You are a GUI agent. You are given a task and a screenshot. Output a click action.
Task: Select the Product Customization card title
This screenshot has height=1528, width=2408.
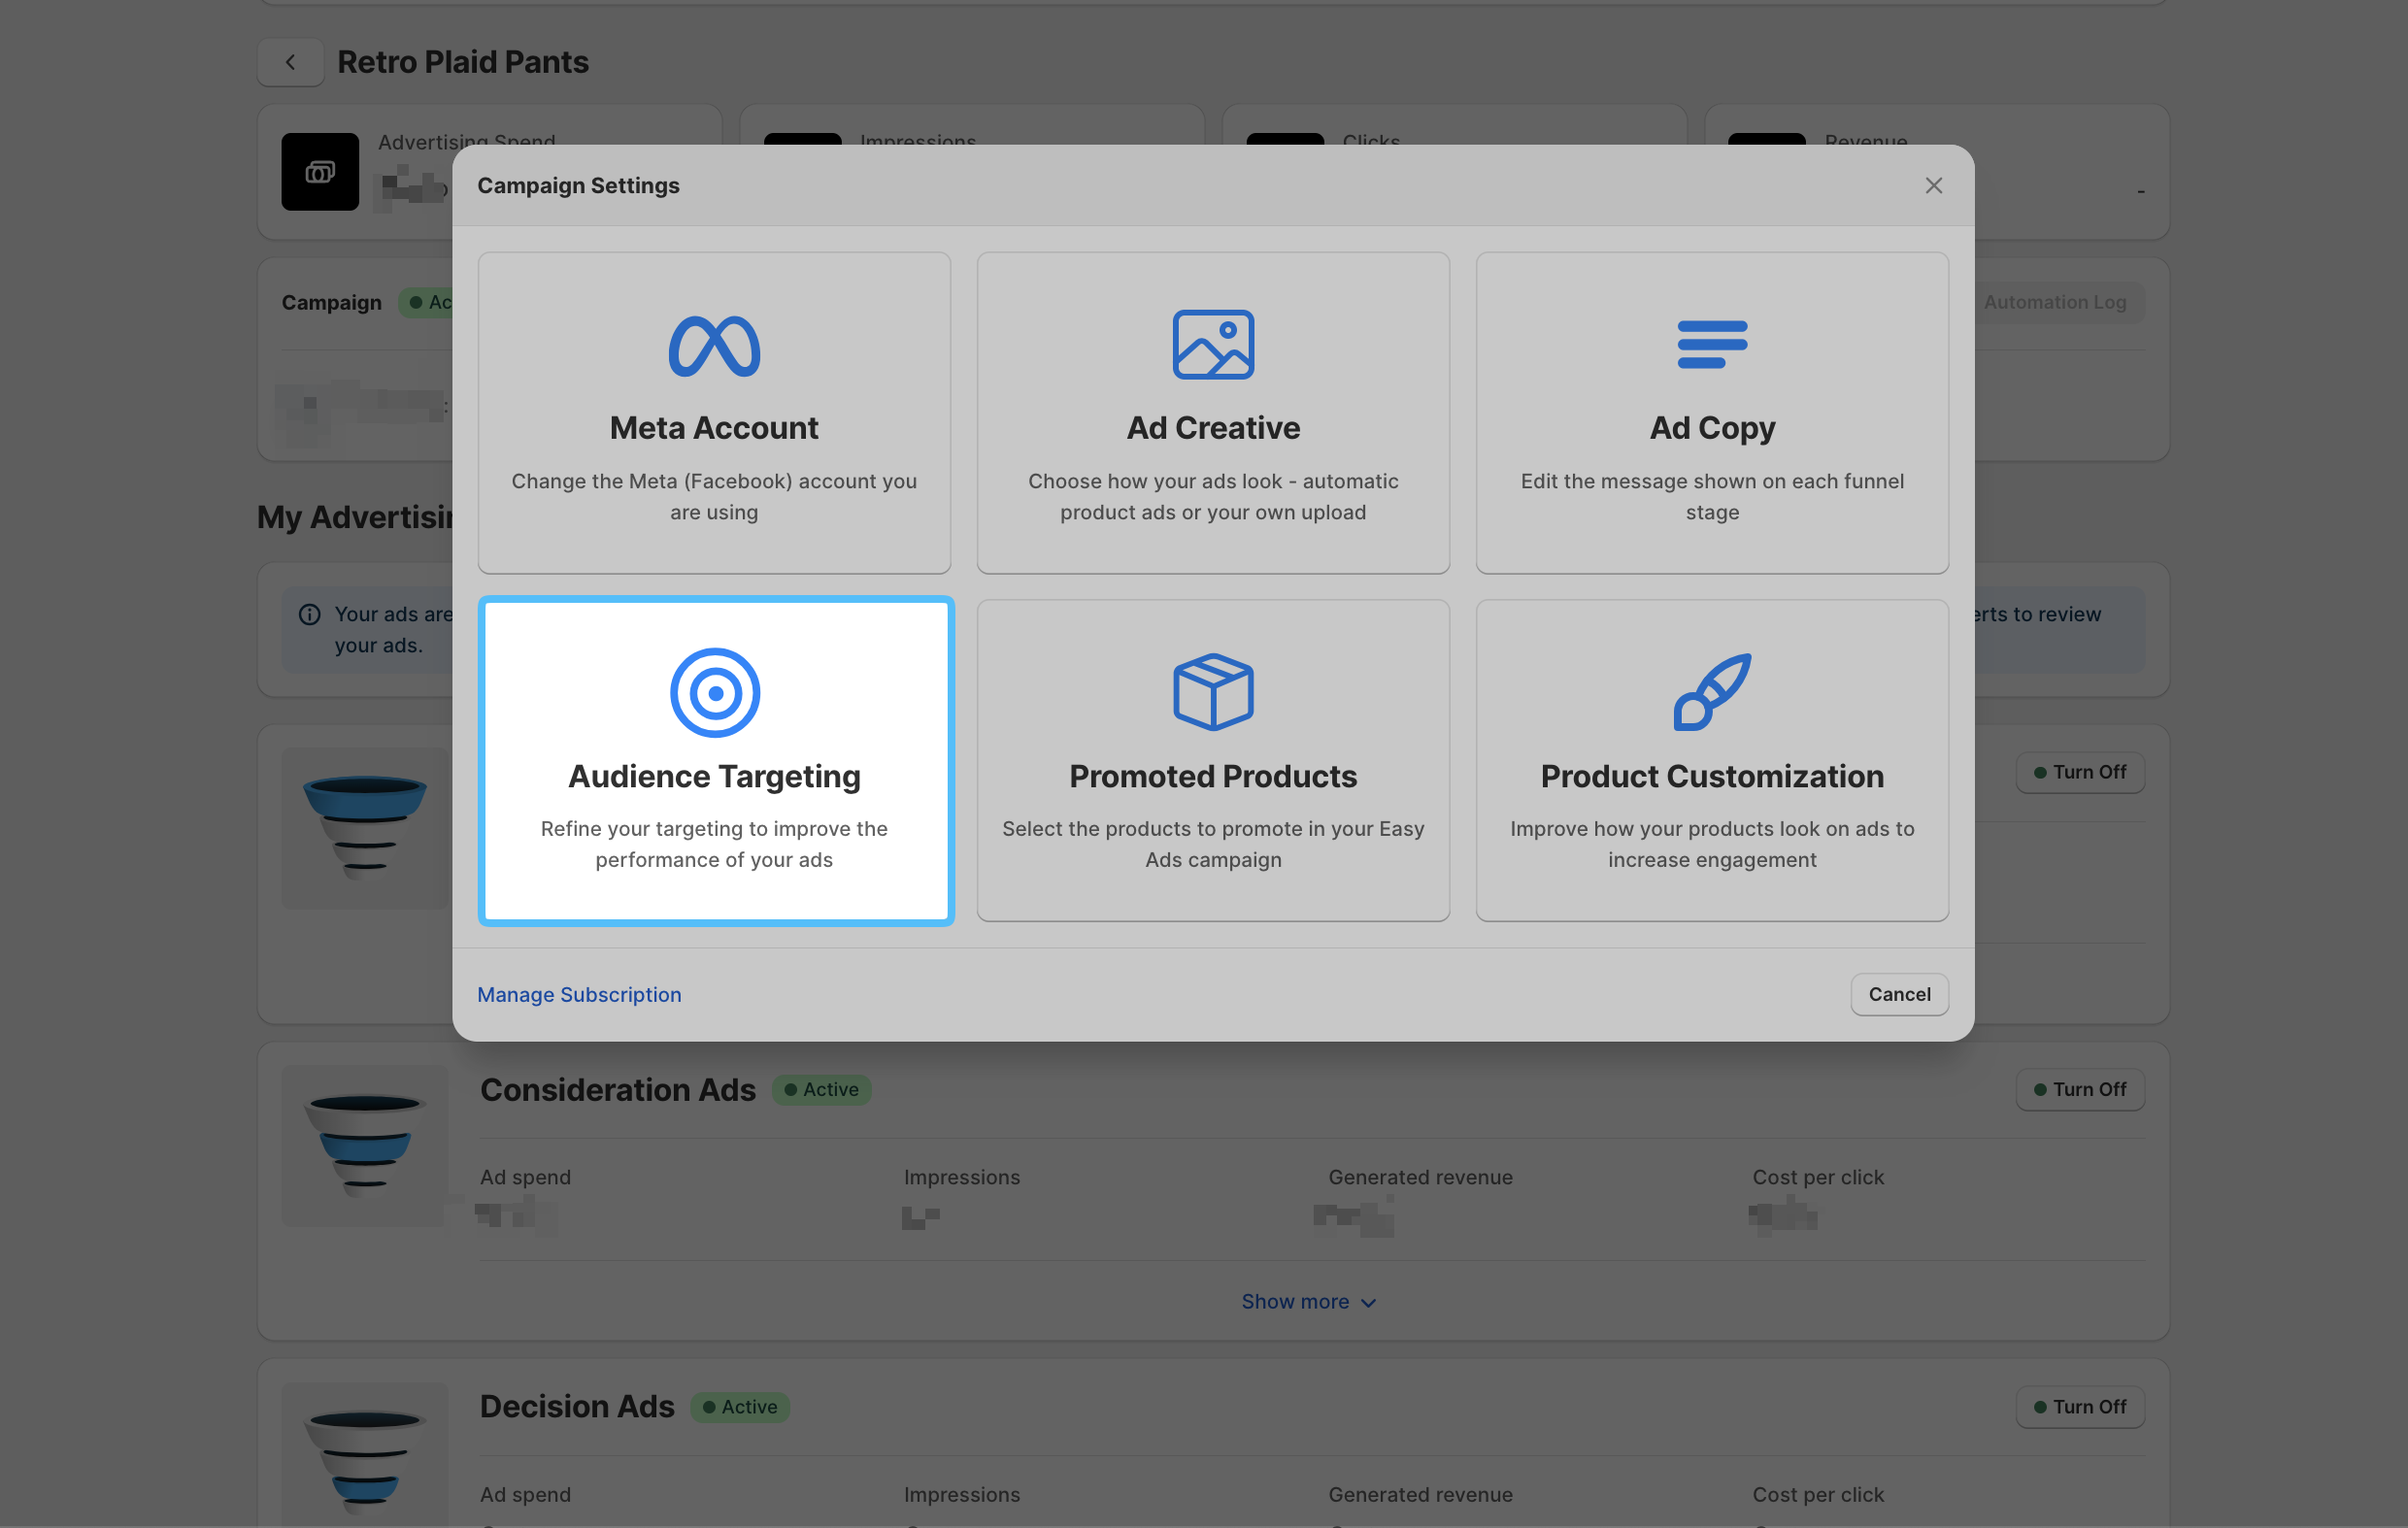point(1712,776)
